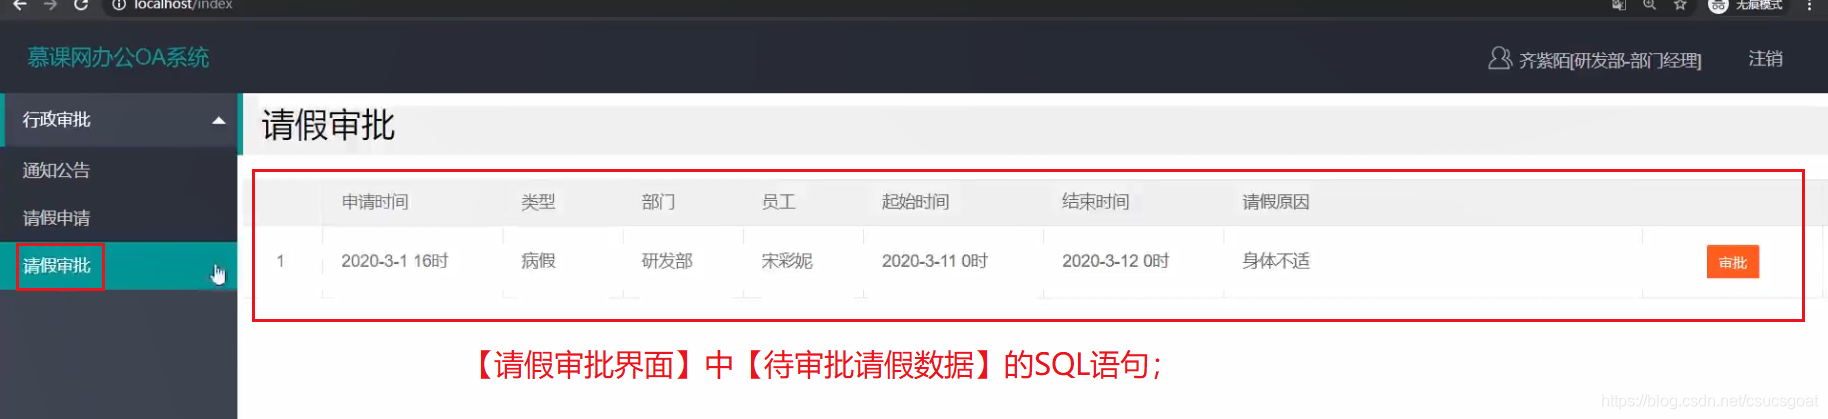Click the orange 审批 button
Image resolution: width=1828 pixels, height=419 pixels.
point(1732,262)
